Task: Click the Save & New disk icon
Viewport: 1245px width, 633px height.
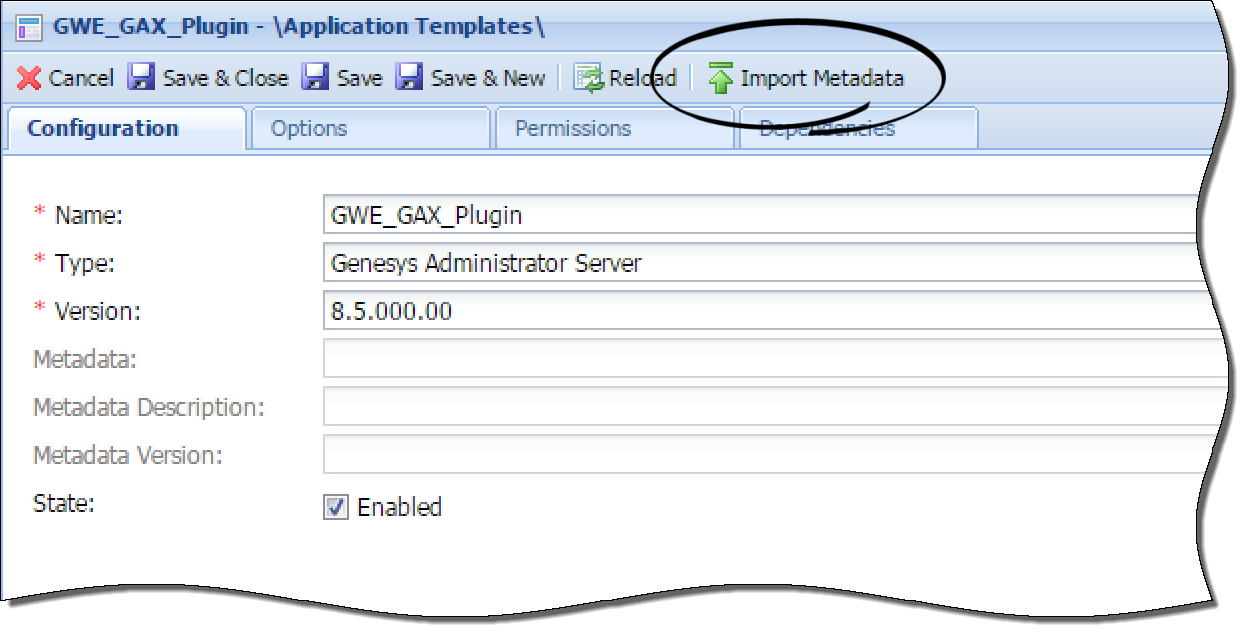Action: pyautogui.click(x=409, y=77)
